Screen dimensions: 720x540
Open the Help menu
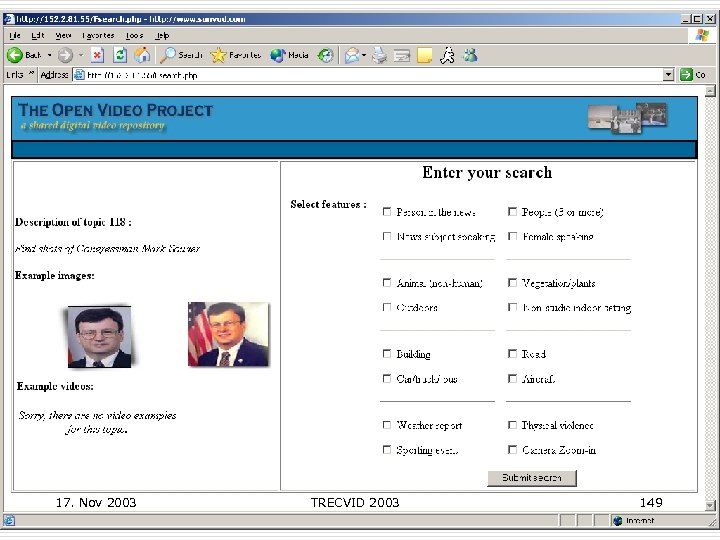[x=162, y=35]
